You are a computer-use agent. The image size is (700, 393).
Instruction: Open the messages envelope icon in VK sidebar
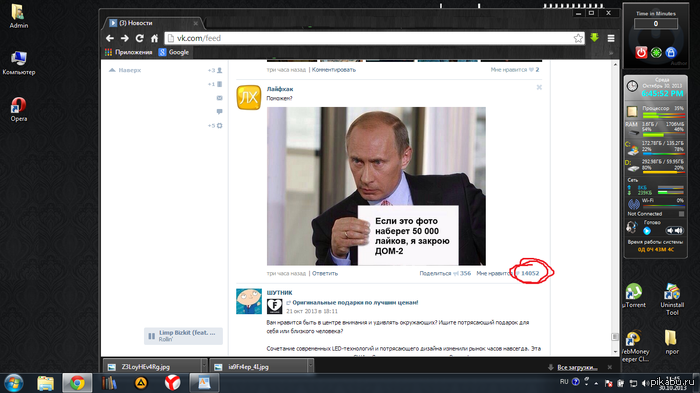[219, 98]
